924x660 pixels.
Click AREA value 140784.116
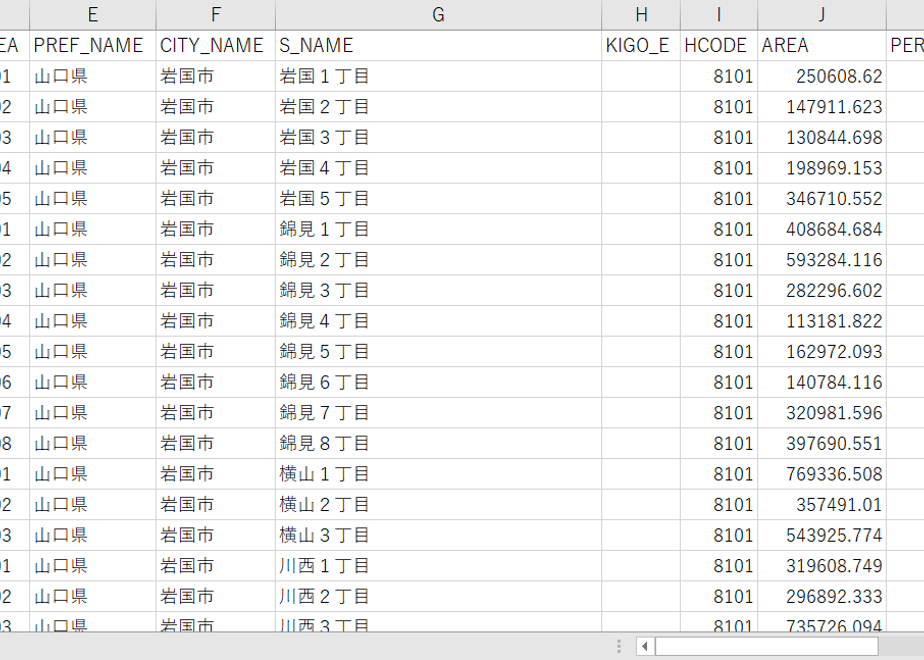(822, 382)
